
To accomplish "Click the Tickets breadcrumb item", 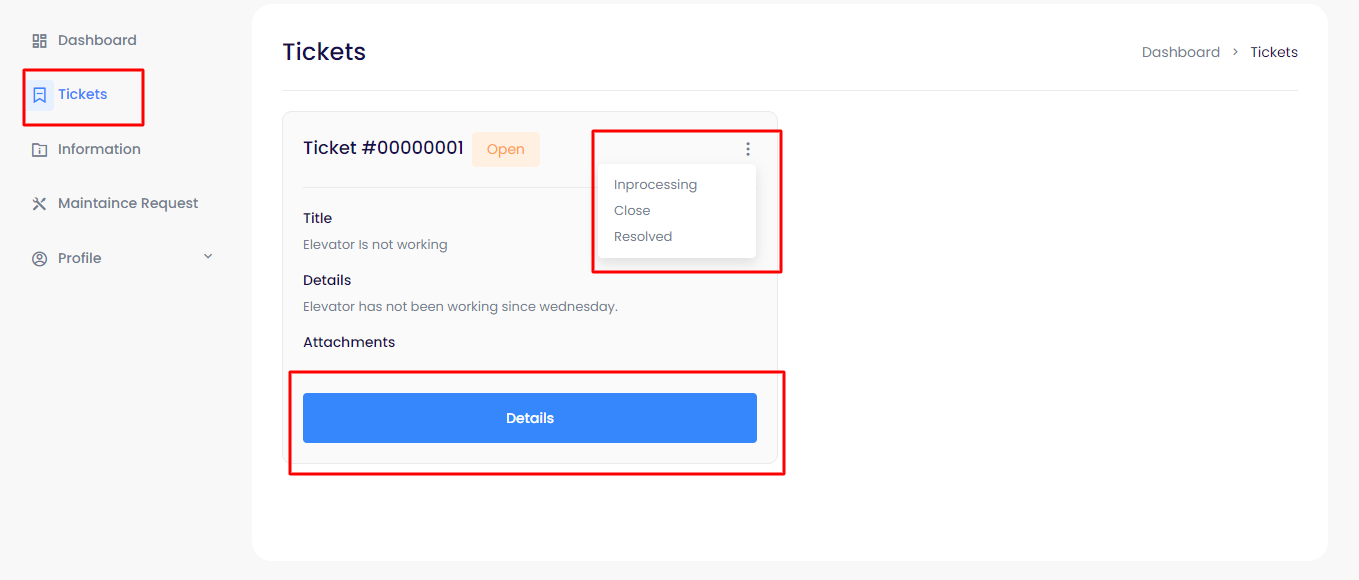I will click(x=1273, y=52).
